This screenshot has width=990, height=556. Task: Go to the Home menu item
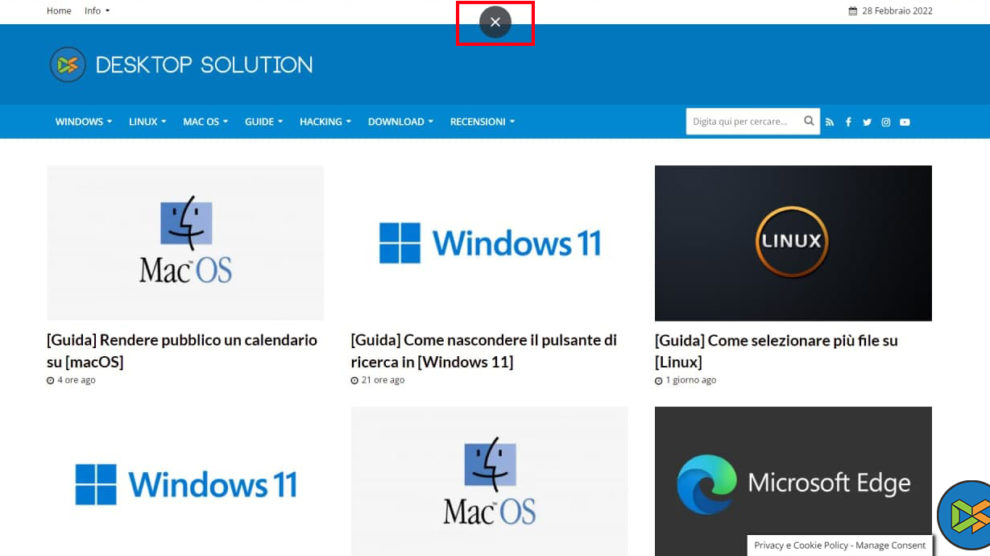(59, 11)
